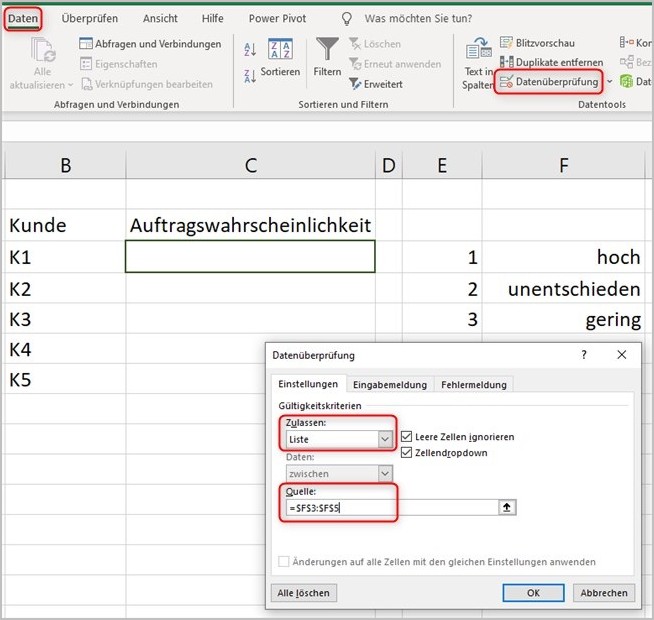Select column C header
The width and height of the screenshot is (654, 620).
251,165
